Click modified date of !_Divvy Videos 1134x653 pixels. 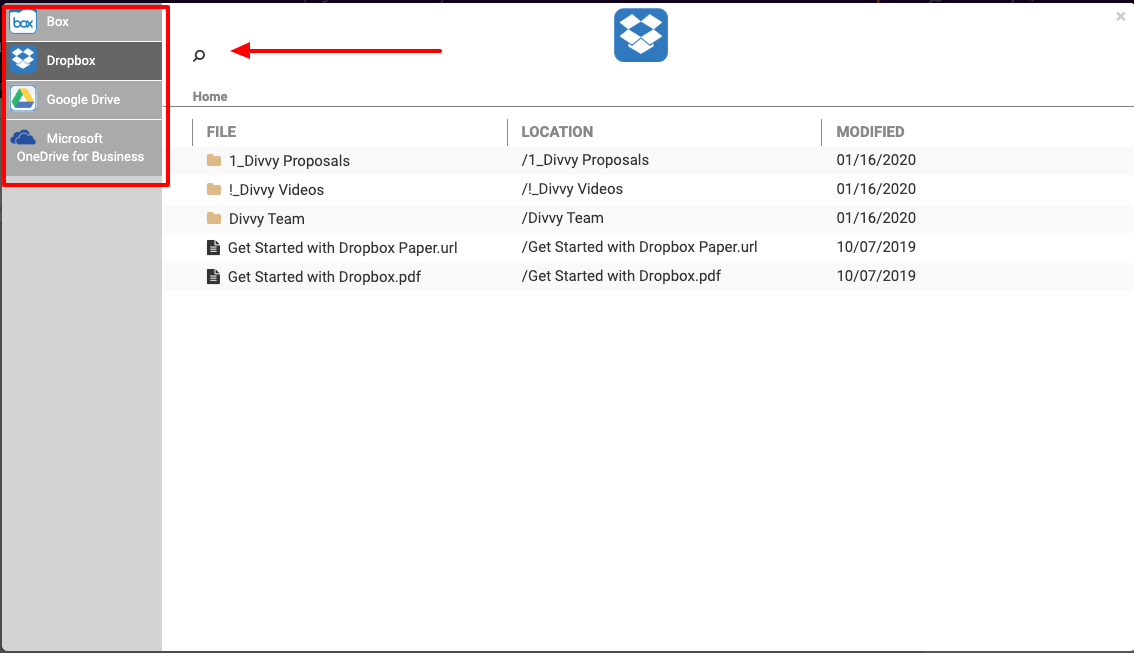tap(876, 189)
